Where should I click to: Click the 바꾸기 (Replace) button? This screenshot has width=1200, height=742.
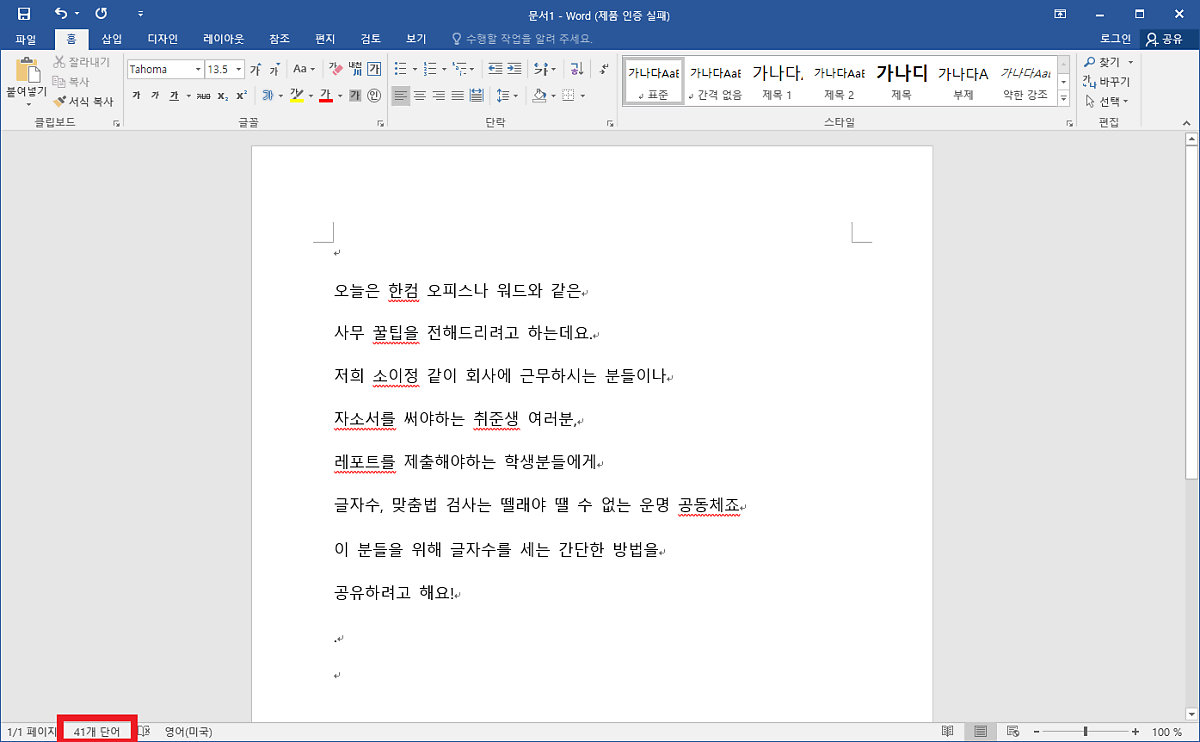click(1107, 82)
